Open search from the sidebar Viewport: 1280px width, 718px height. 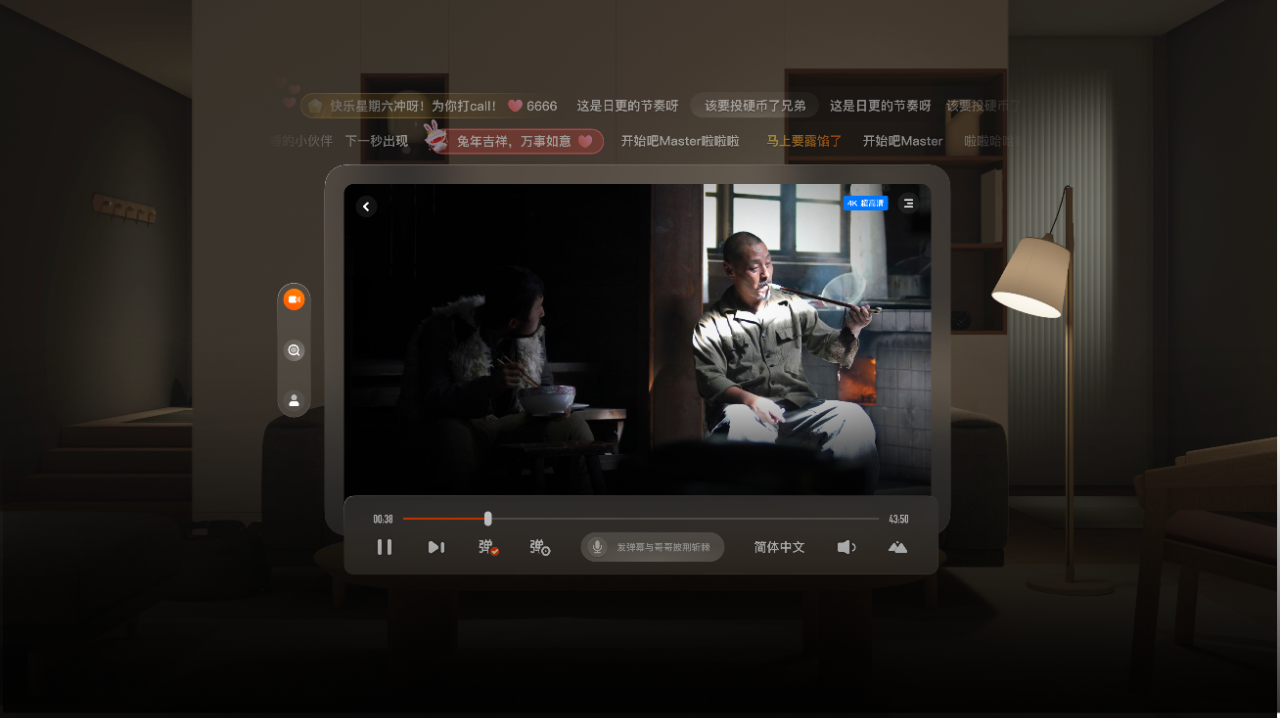294,350
